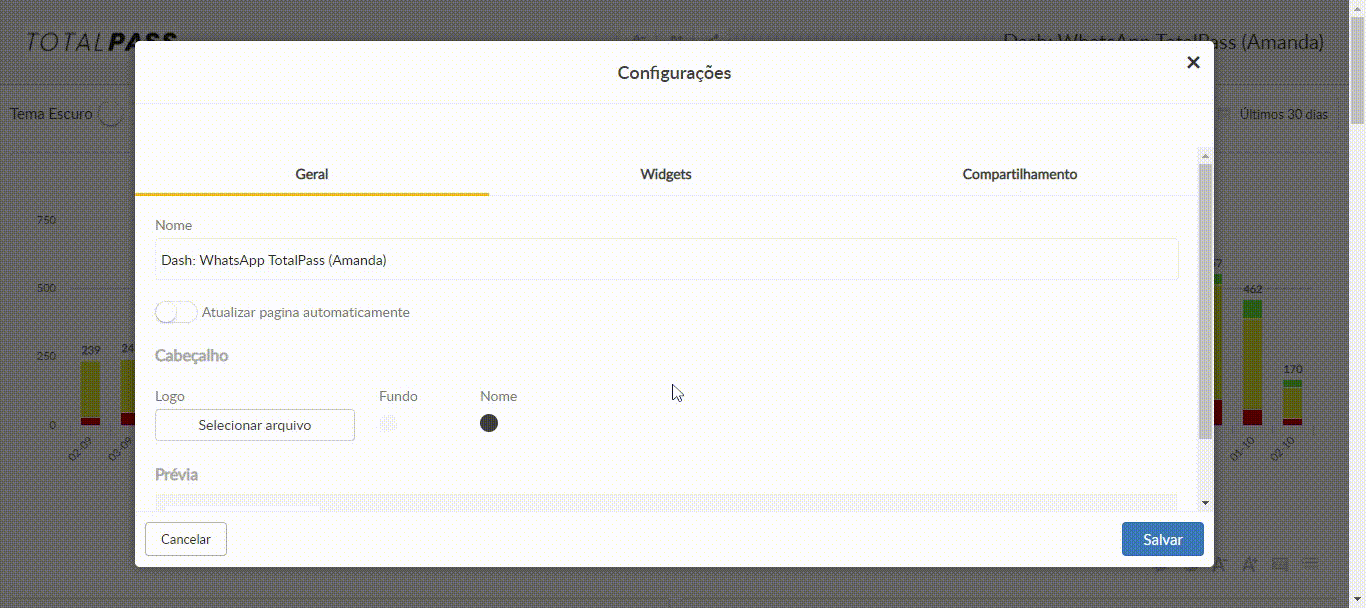The width and height of the screenshot is (1366, 608).
Task: Click the image icon beside font size controls
Action: (x=1279, y=565)
